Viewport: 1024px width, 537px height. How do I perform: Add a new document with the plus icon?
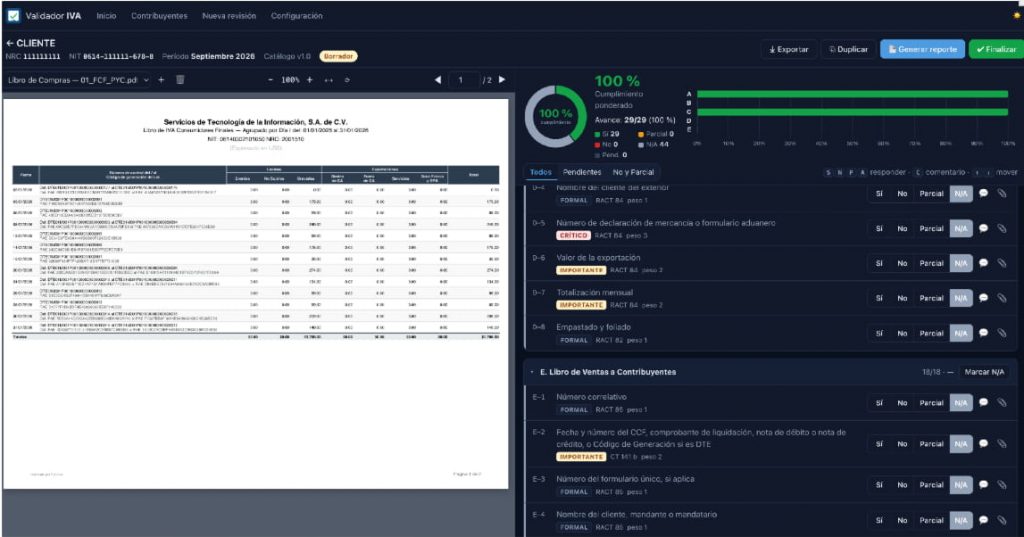tap(161, 80)
